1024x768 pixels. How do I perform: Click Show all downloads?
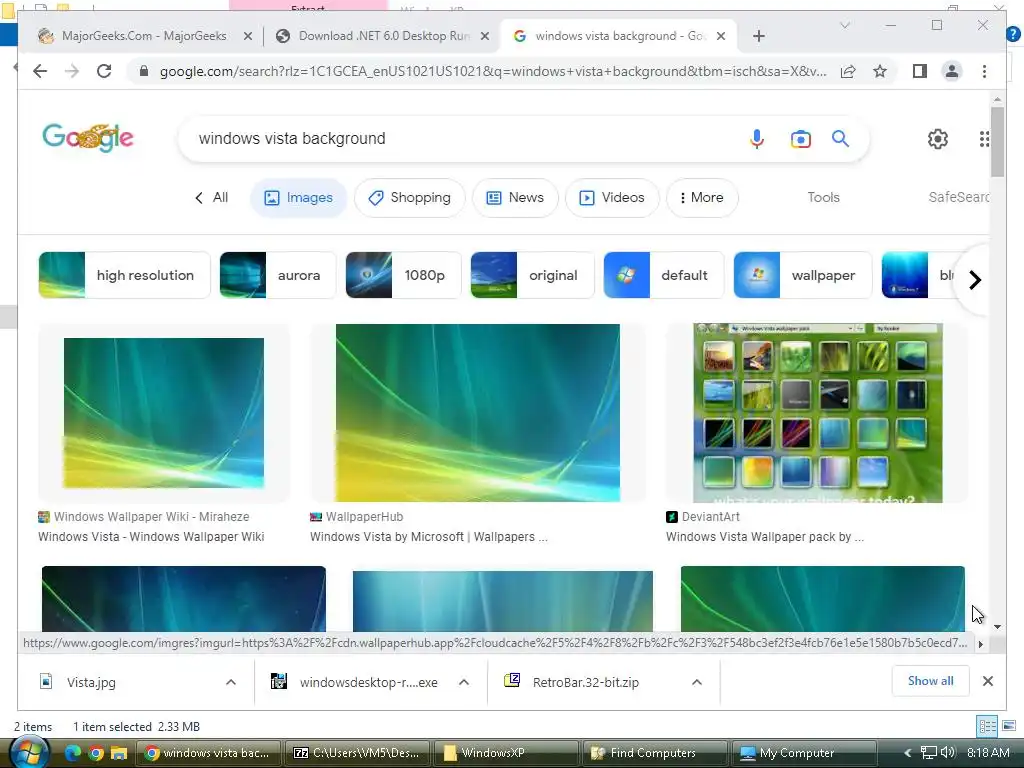click(x=930, y=680)
